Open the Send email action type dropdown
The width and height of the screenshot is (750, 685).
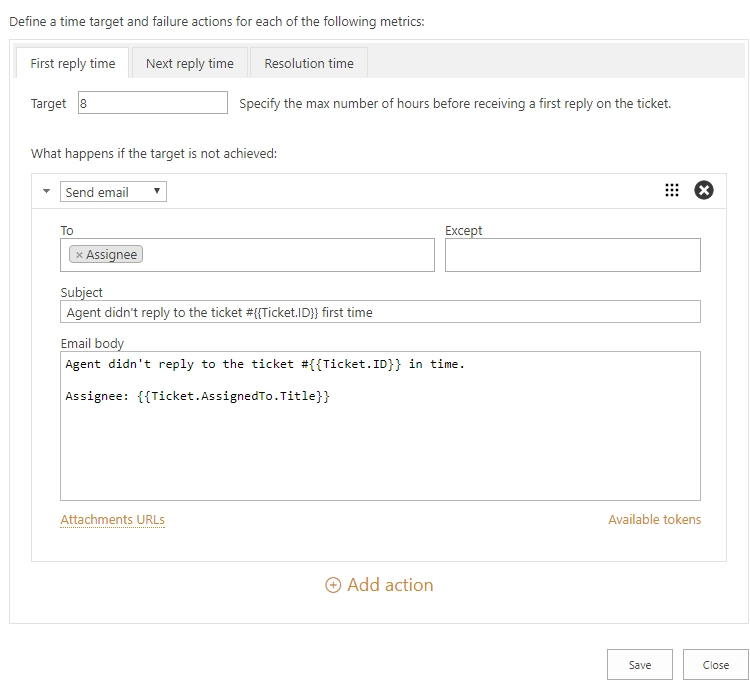113,192
